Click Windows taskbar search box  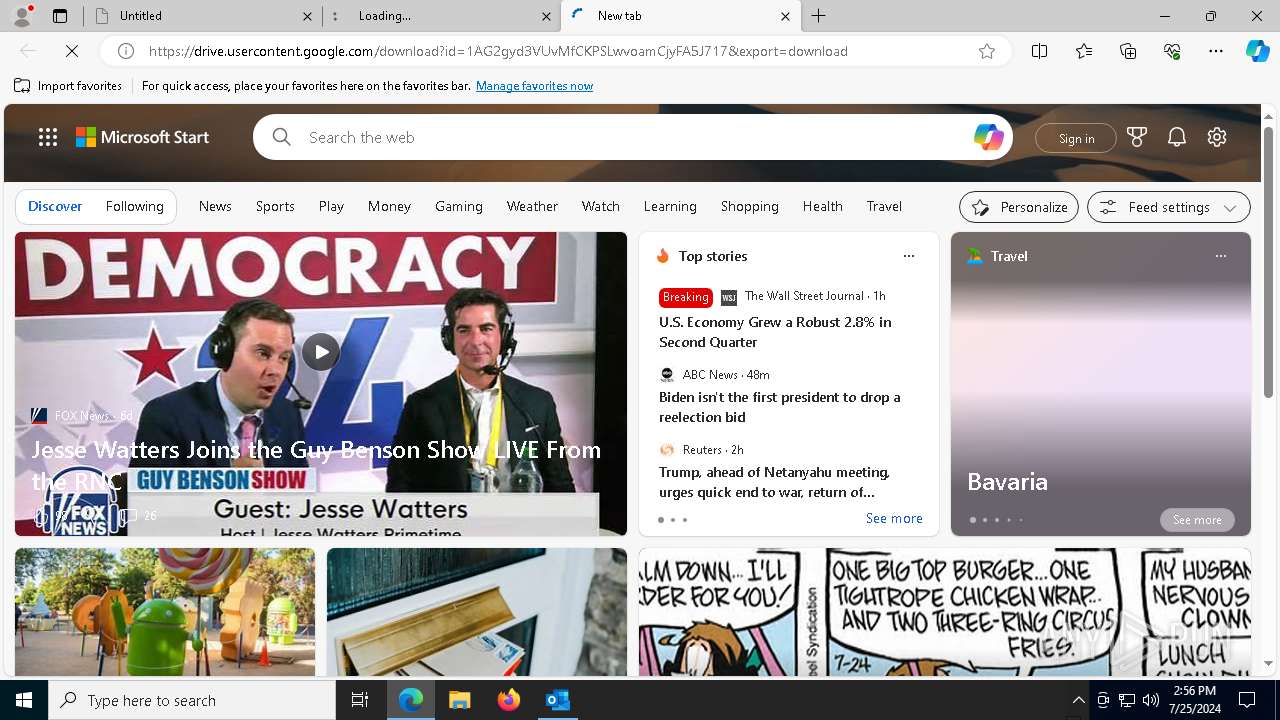pyautogui.click(x=192, y=700)
